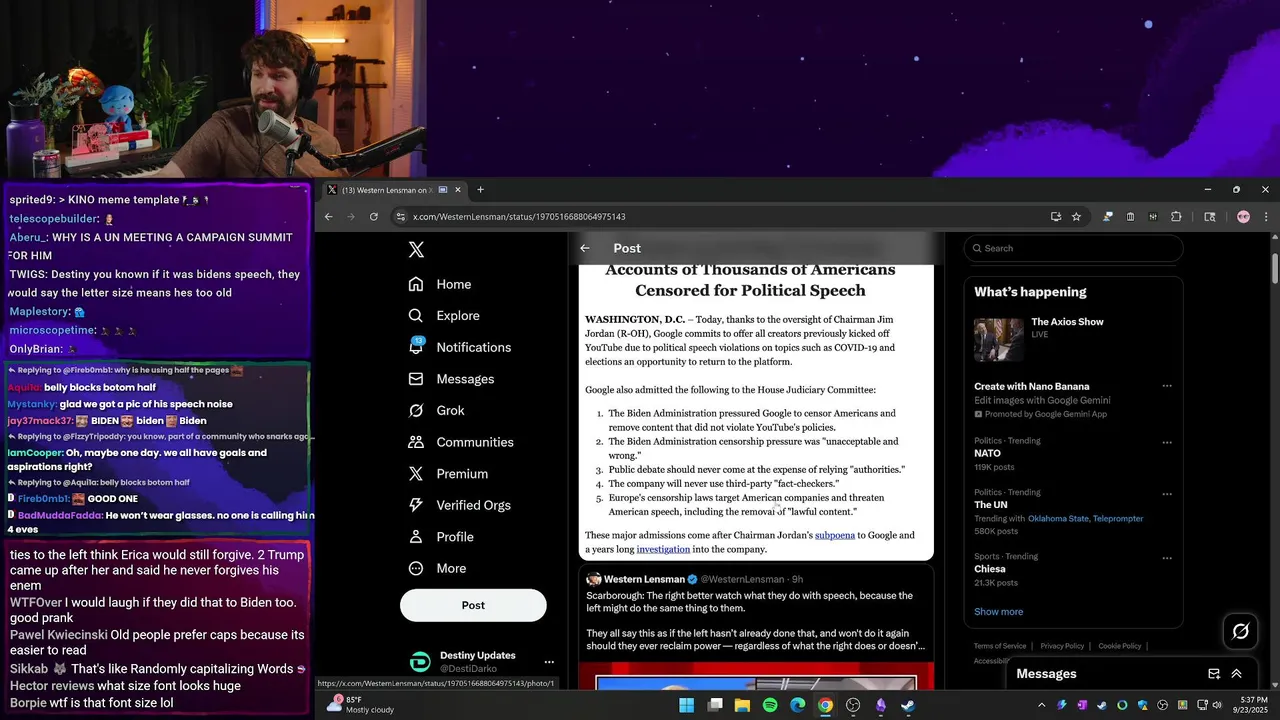Open Steam from the taskbar
Screen dimensions: 1280x720
pyautogui.click(x=908, y=705)
